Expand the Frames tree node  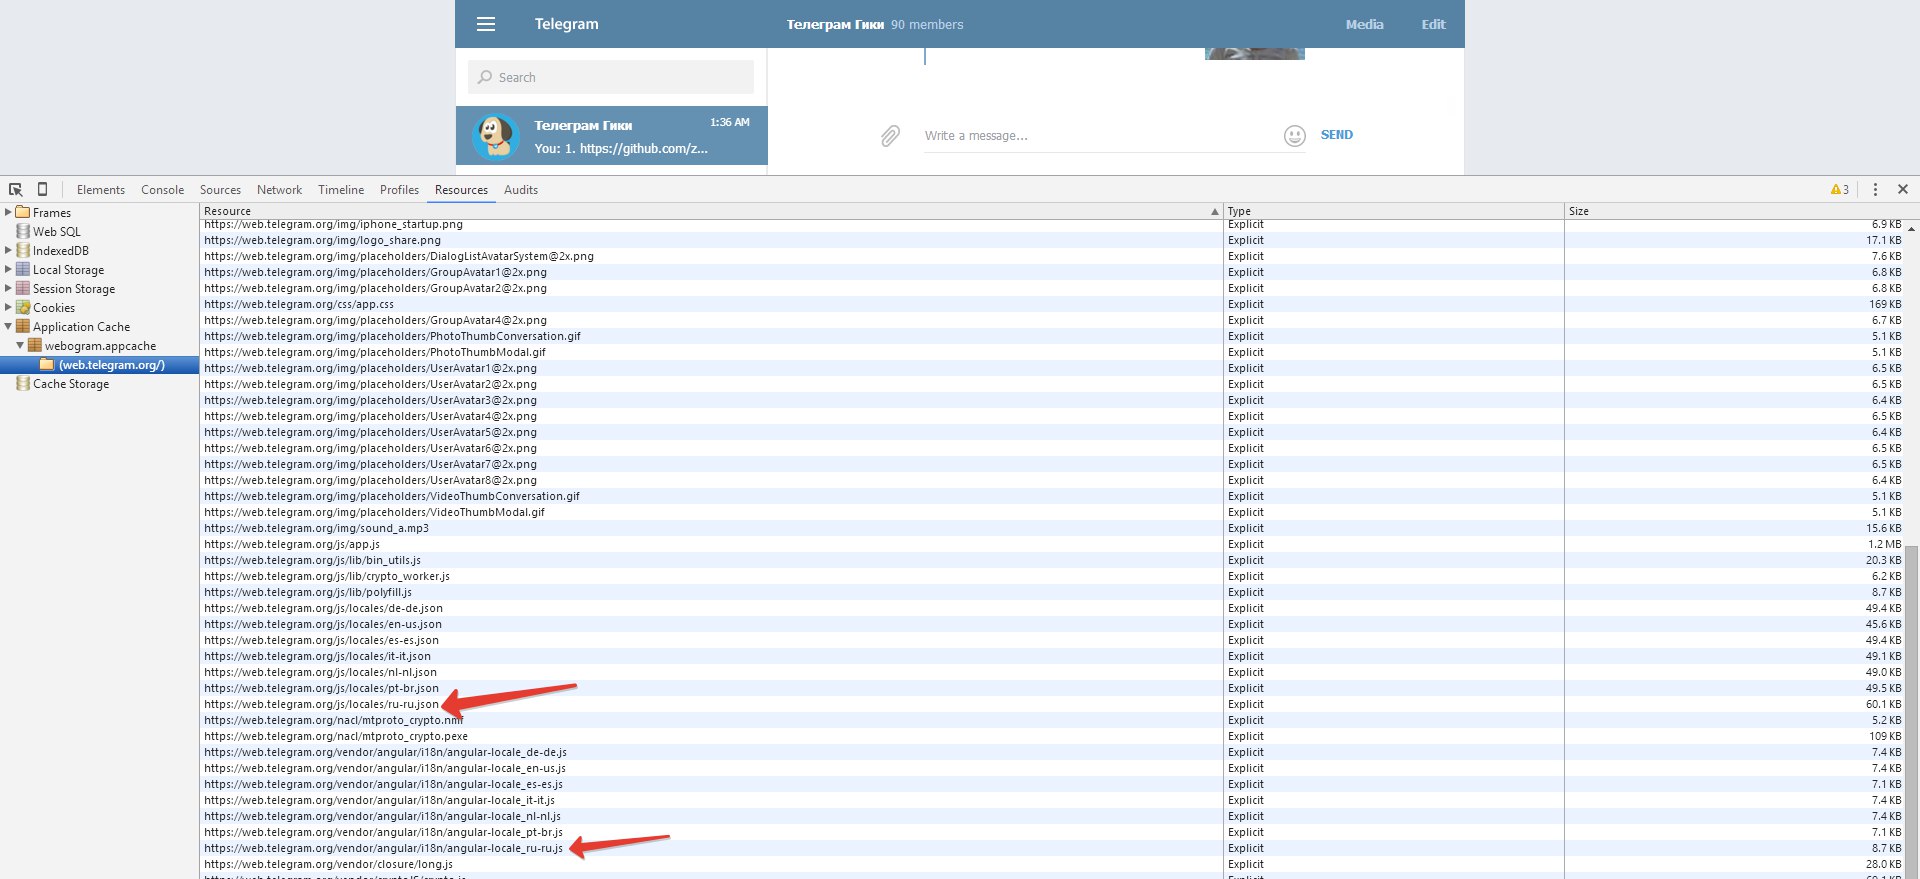[8, 212]
